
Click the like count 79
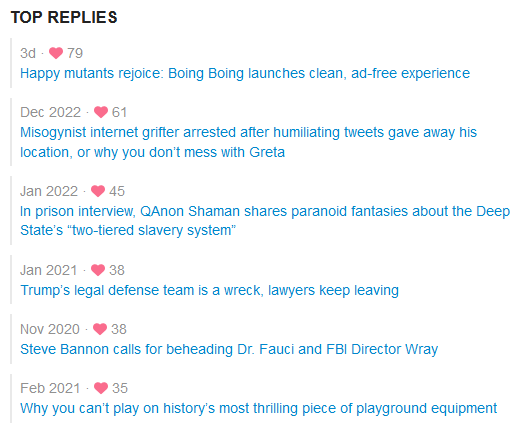tap(75, 53)
